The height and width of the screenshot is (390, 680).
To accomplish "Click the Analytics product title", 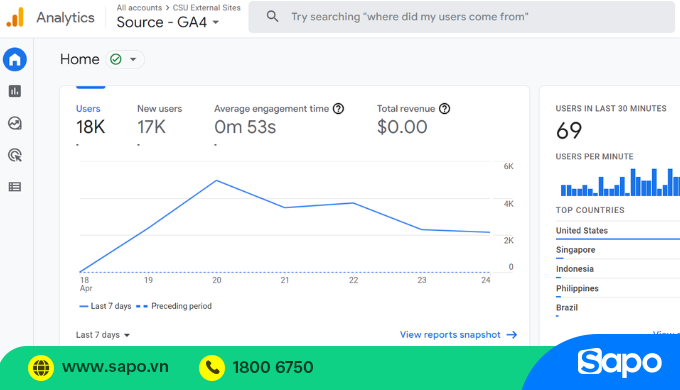I will tap(65, 17).
